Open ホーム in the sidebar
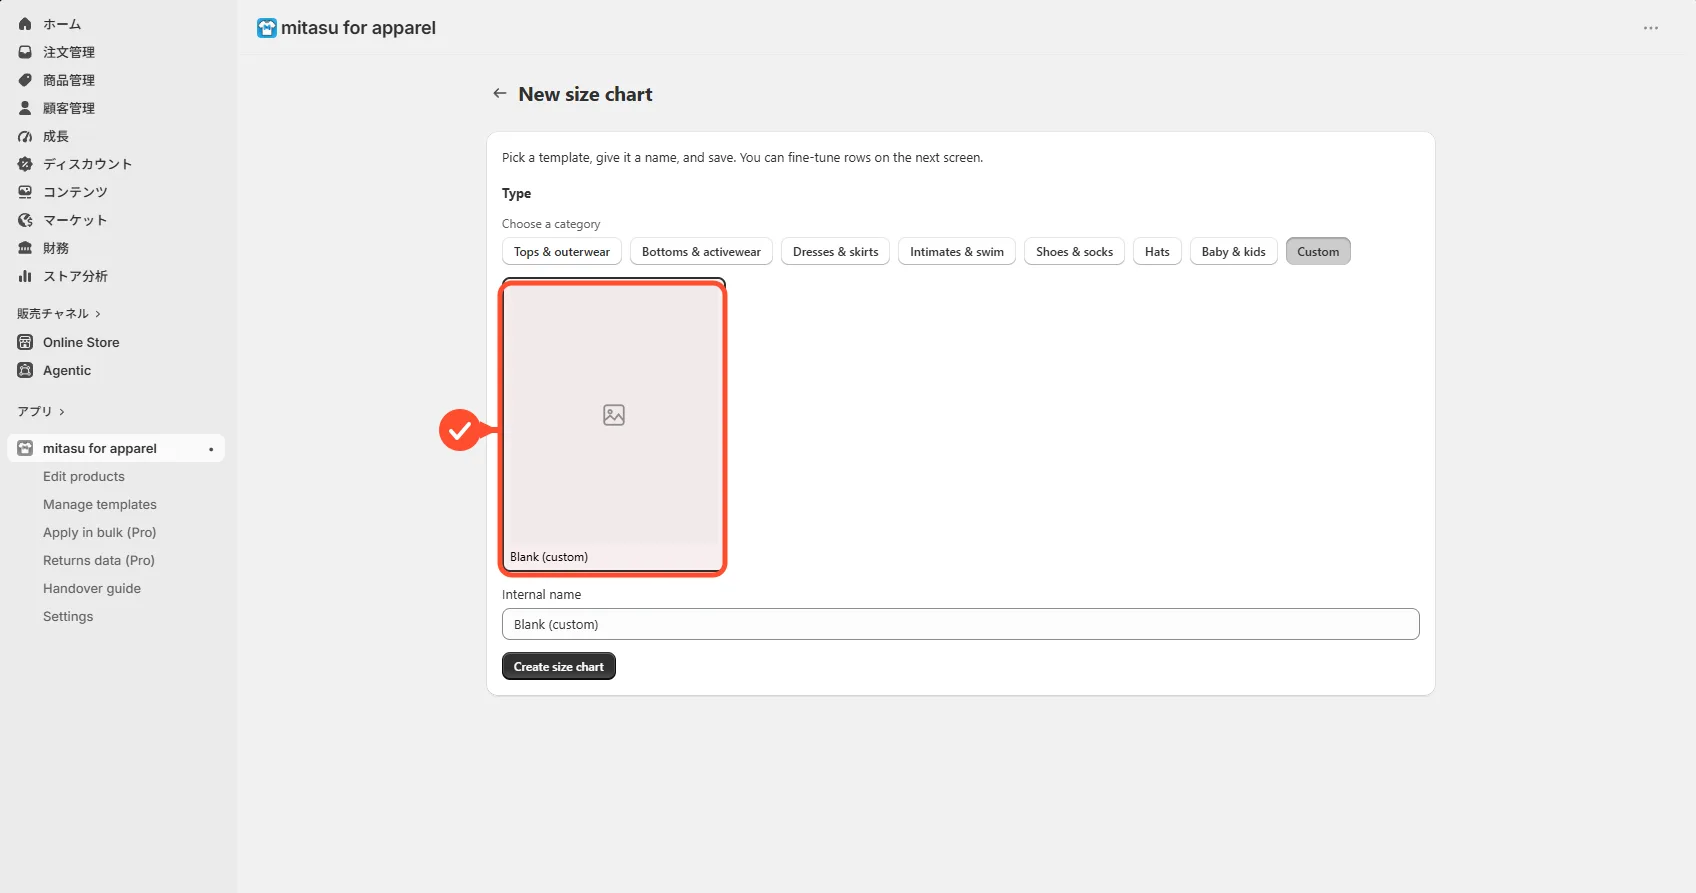 coord(62,24)
